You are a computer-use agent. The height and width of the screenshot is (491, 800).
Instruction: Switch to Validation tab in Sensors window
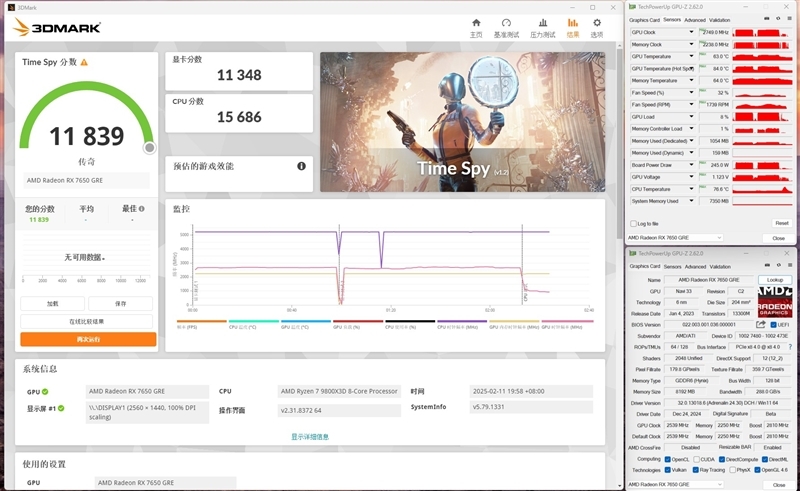[719, 20]
